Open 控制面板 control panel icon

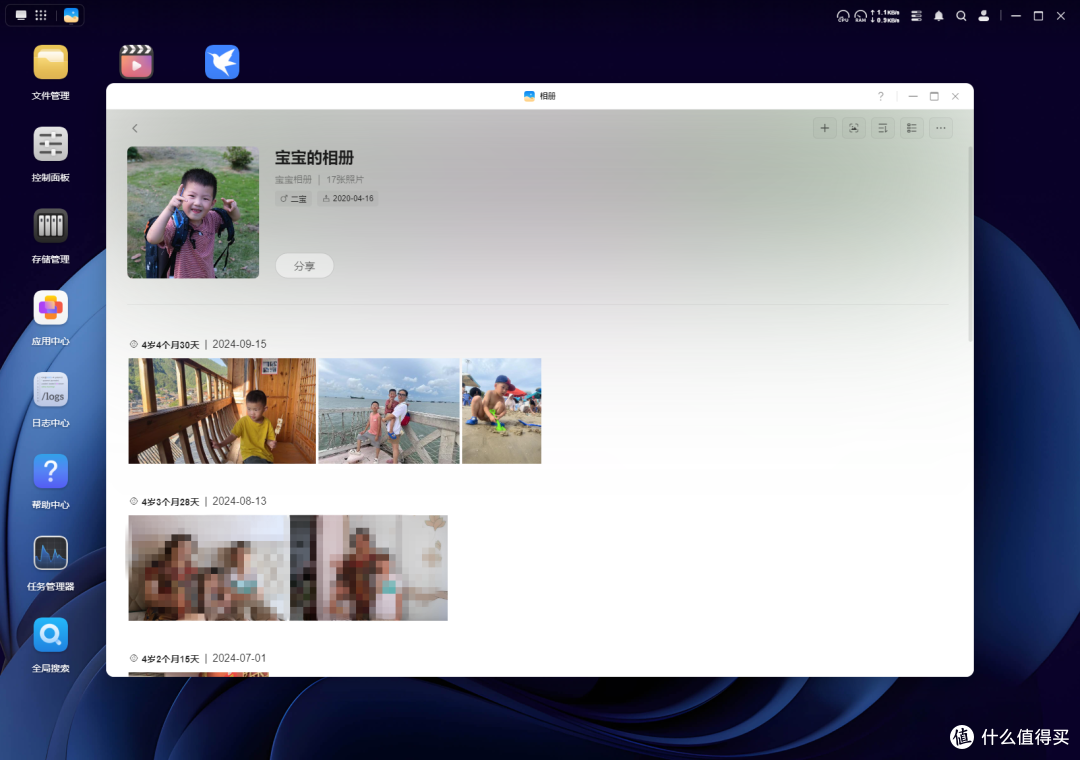point(50,144)
